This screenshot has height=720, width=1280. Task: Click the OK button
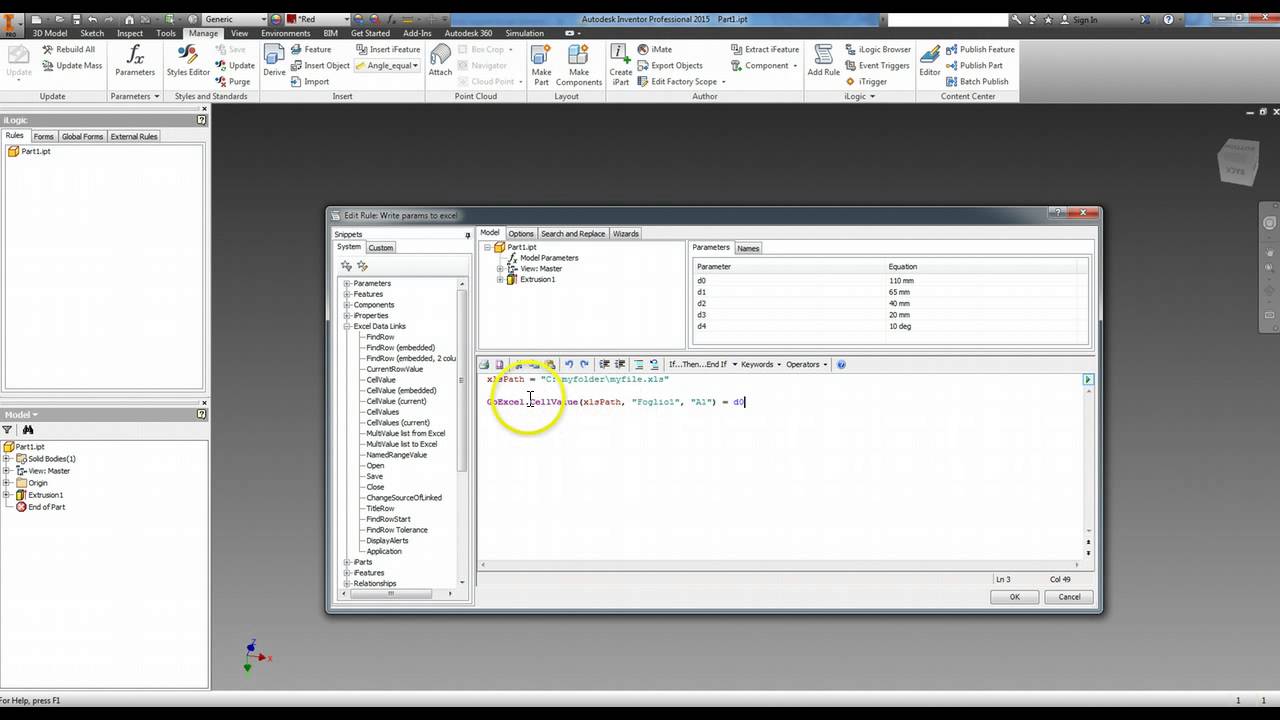click(1014, 597)
